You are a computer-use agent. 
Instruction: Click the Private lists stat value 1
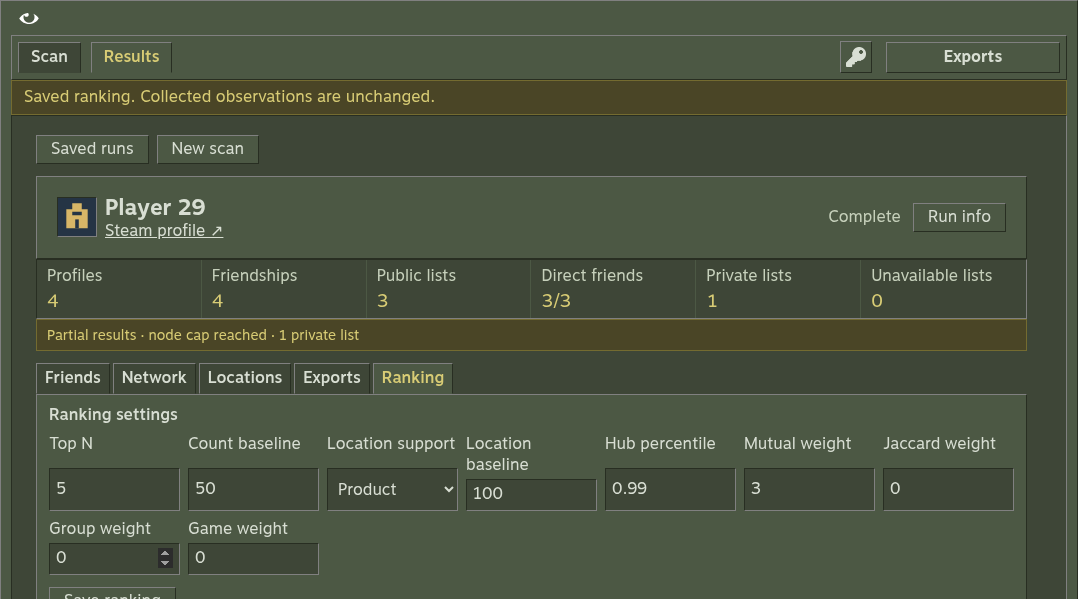click(712, 301)
